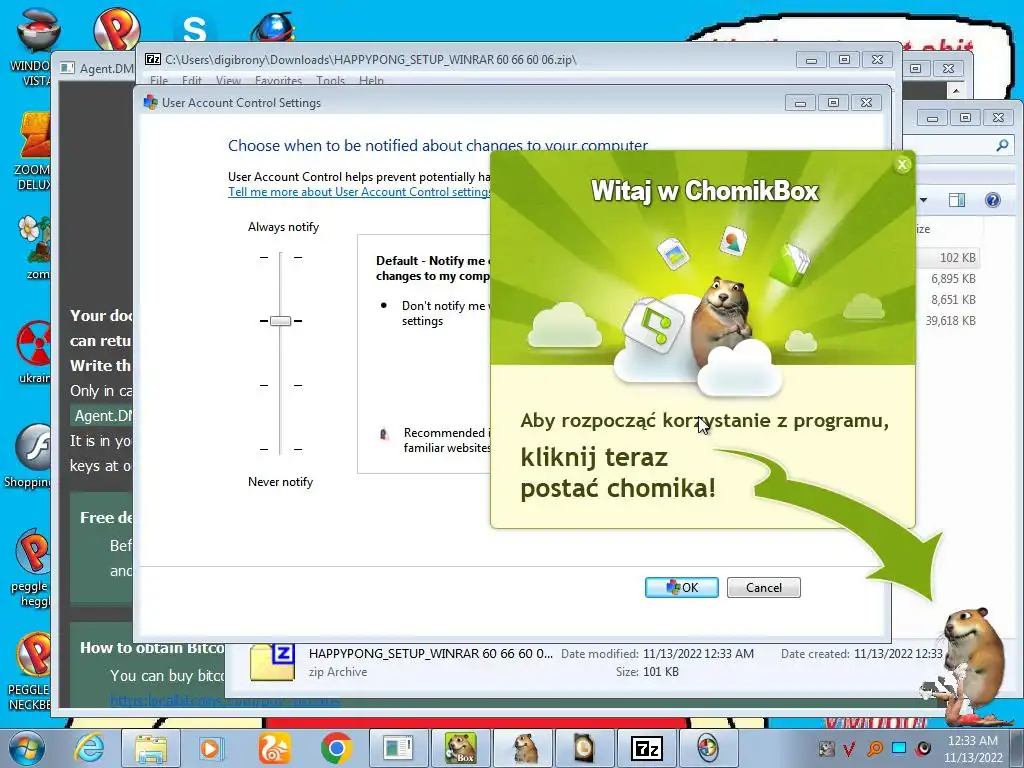This screenshot has width=1024, height=768.
Task: Open Windows Explorer from the taskbar
Action: click(151, 748)
